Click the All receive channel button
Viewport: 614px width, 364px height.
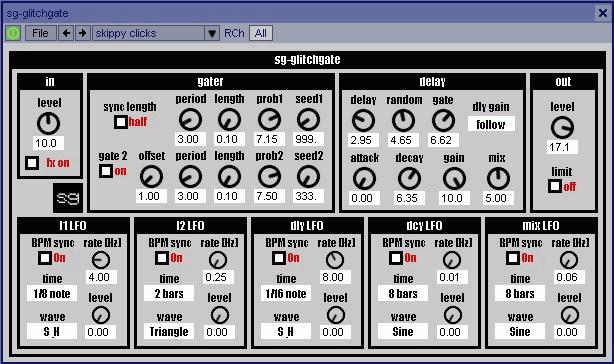(x=261, y=33)
